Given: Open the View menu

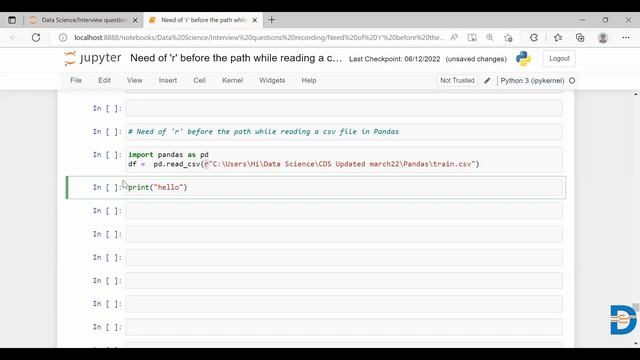Looking at the screenshot, I should (134, 80).
